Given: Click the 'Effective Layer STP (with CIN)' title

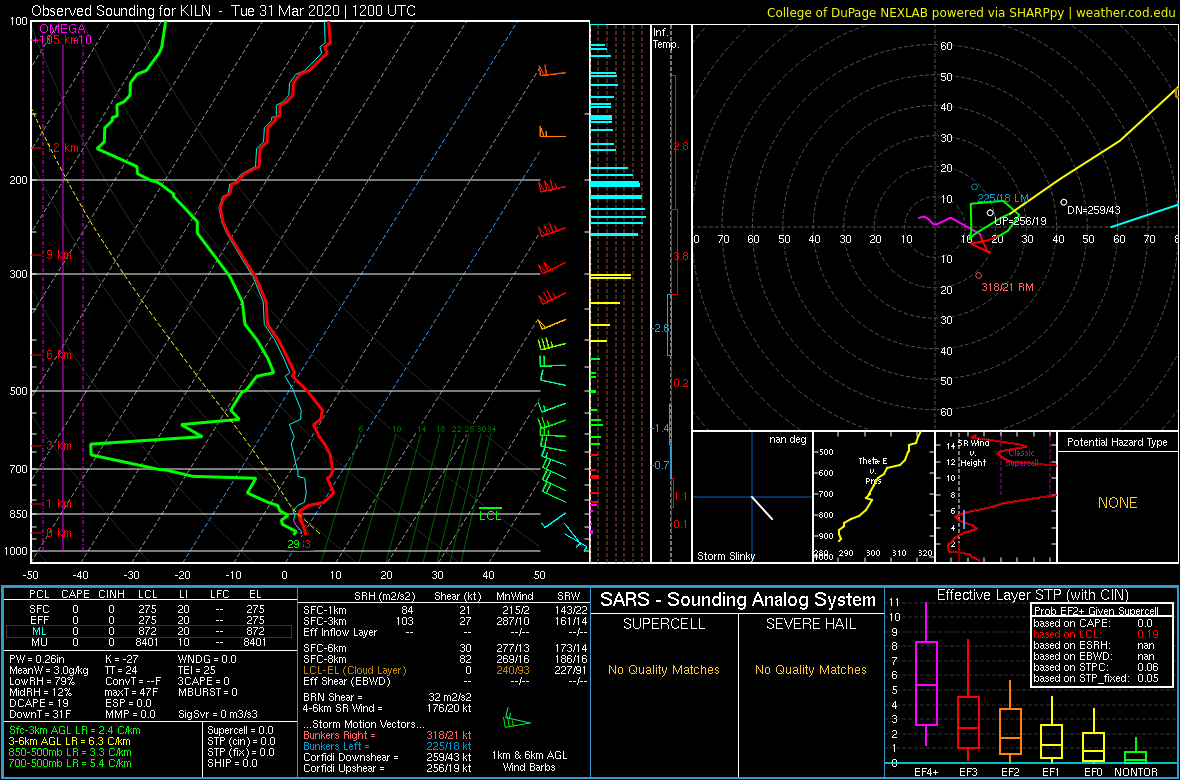Looking at the screenshot, I should pyautogui.click(x=1032, y=595).
